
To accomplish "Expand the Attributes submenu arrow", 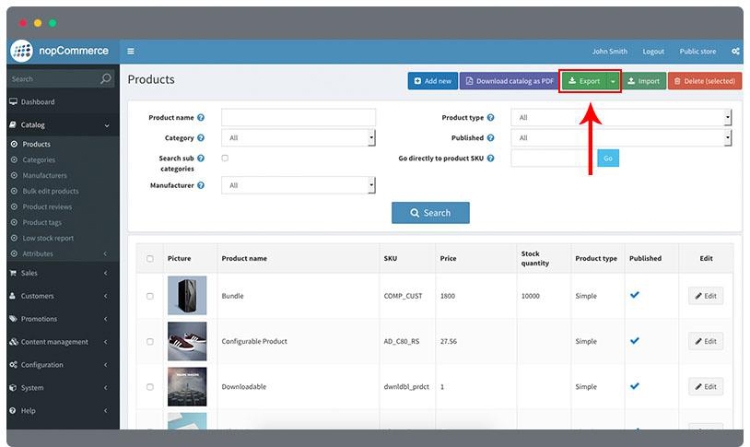I will (106, 254).
